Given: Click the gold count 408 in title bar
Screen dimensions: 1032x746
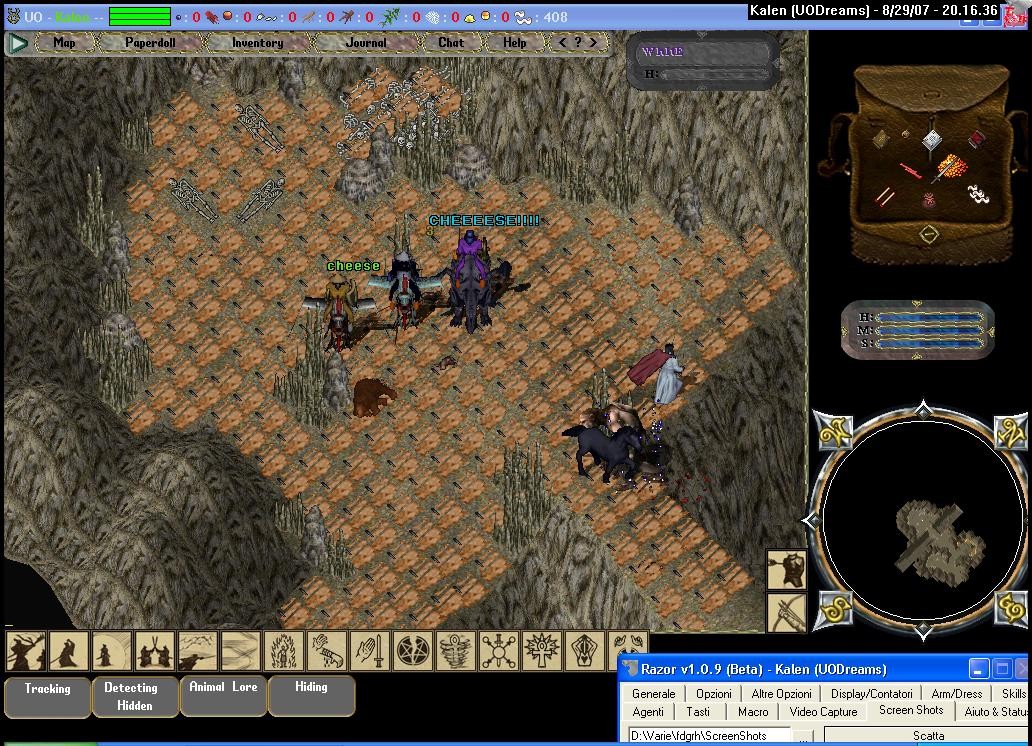Looking at the screenshot, I should click(555, 17).
